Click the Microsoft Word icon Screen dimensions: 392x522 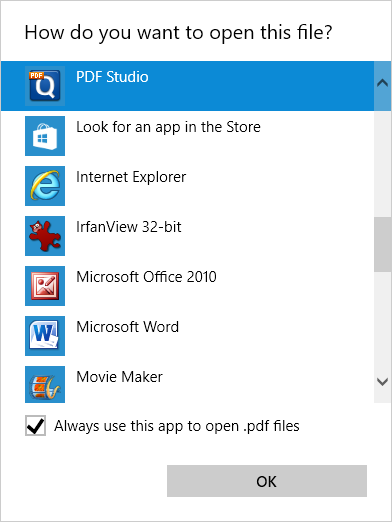tap(45, 336)
